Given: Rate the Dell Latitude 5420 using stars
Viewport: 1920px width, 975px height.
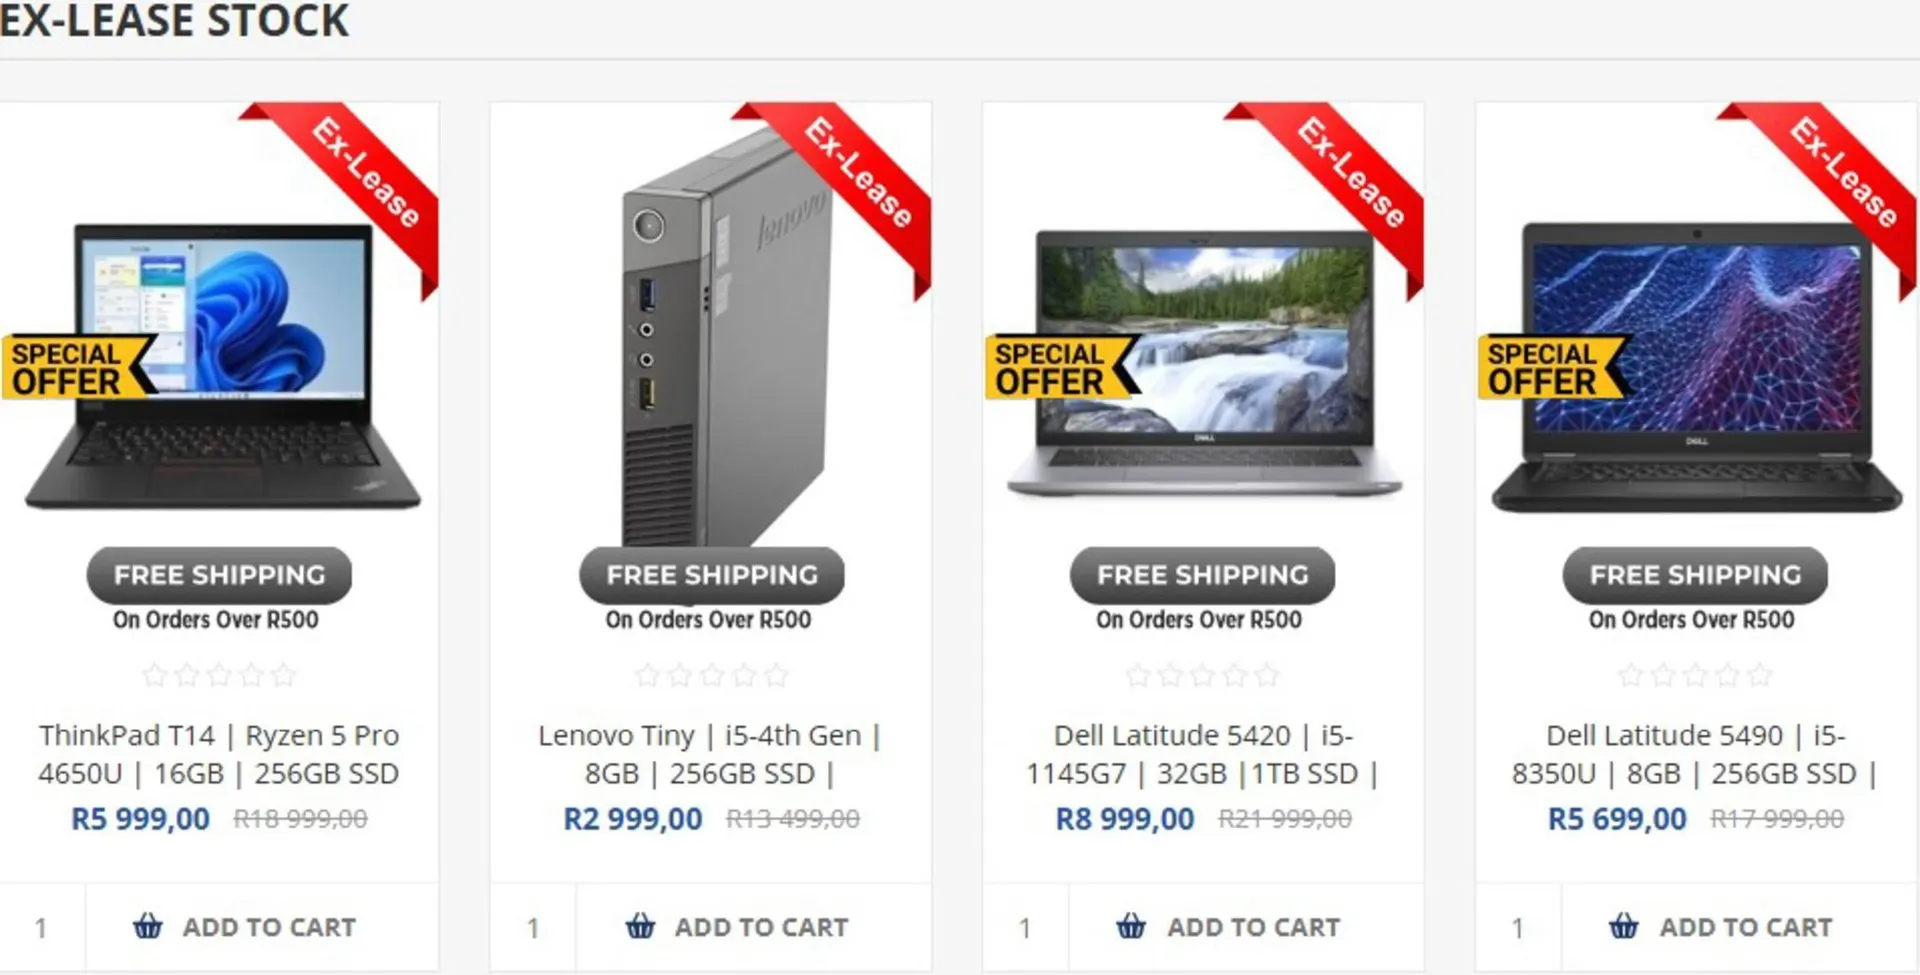Looking at the screenshot, I should 1203,676.
